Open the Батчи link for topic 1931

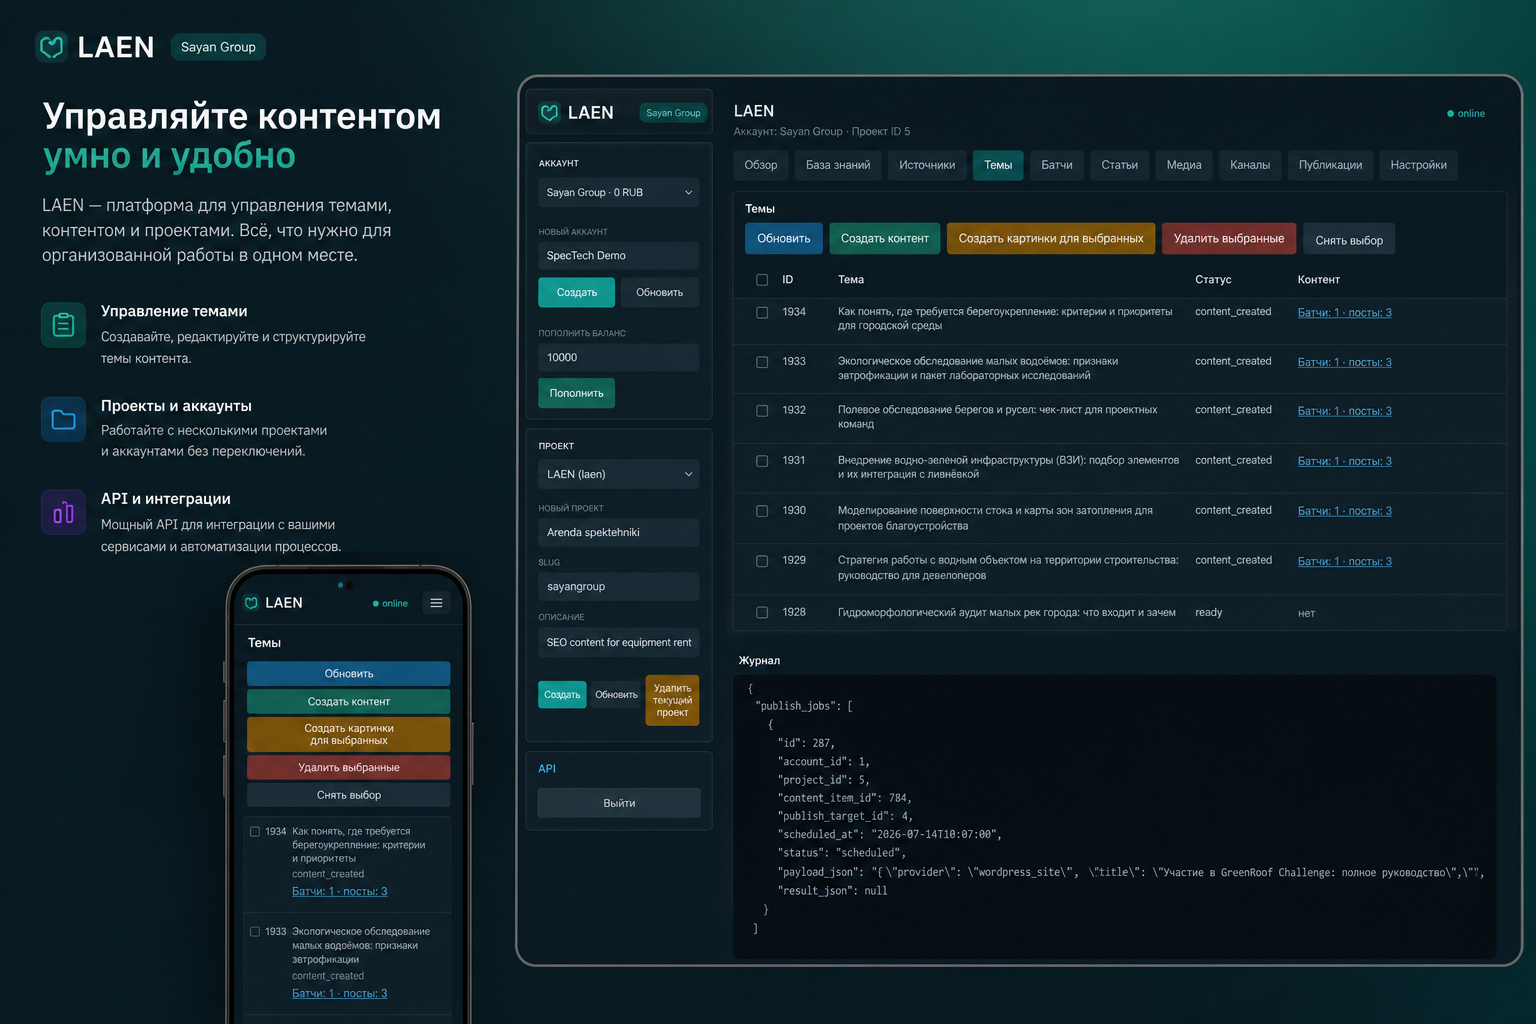[1344, 461]
